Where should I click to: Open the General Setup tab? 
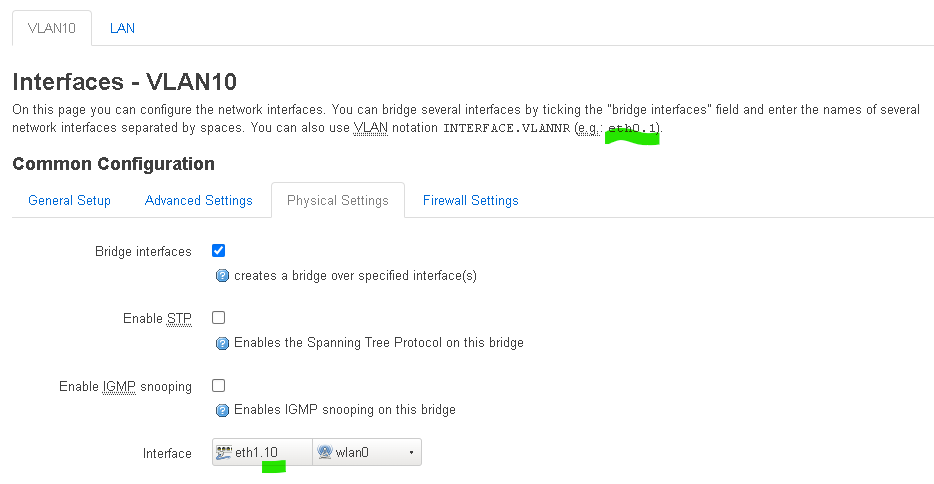(69, 201)
